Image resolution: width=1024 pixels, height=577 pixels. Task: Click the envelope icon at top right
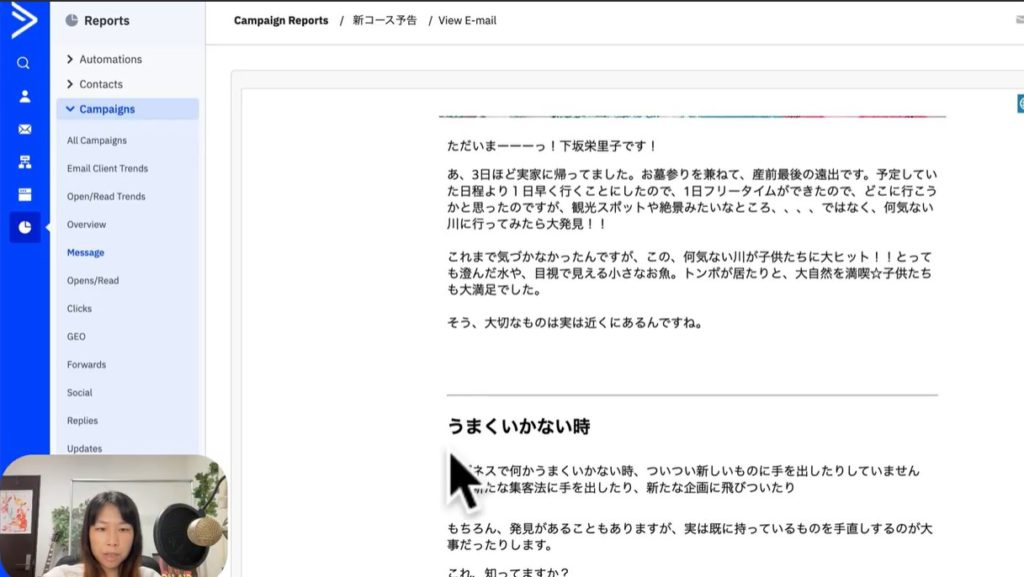[x=1019, y=20]
